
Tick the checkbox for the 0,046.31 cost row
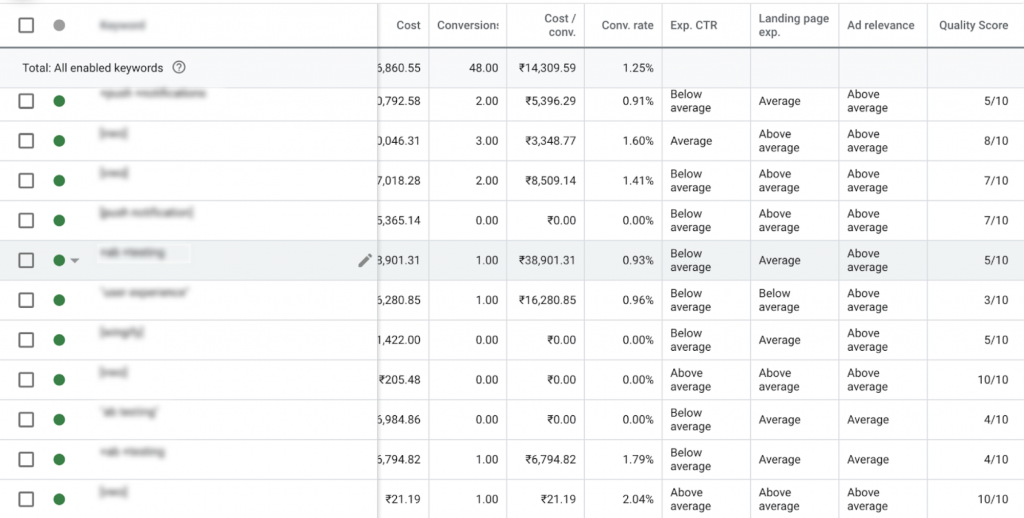[26, 141]
